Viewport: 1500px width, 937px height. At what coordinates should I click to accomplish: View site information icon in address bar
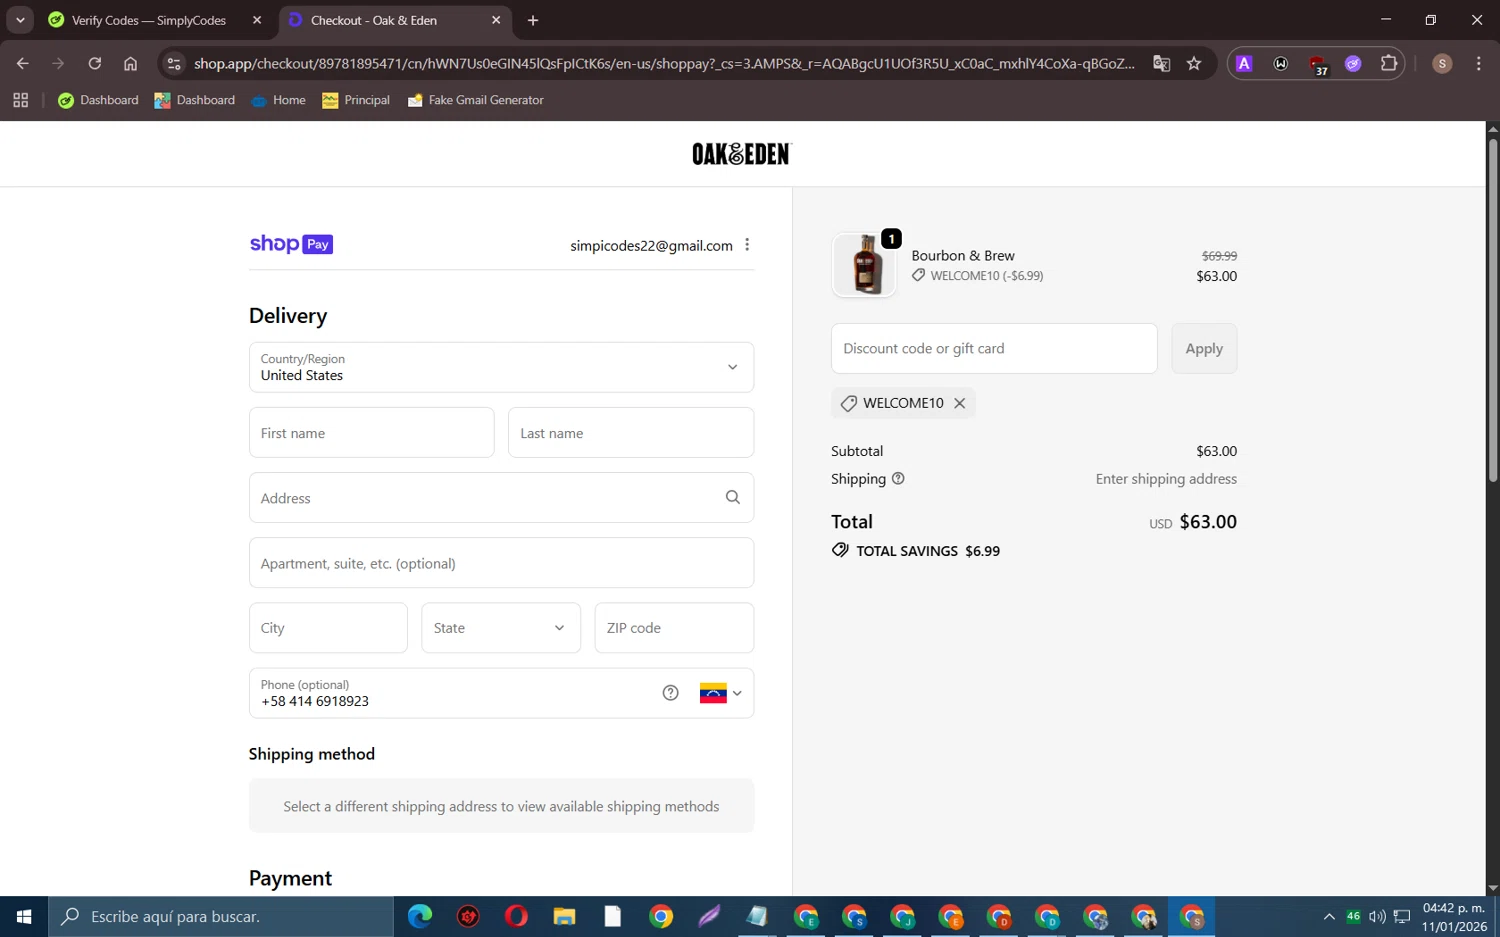[x=174, y=63]
